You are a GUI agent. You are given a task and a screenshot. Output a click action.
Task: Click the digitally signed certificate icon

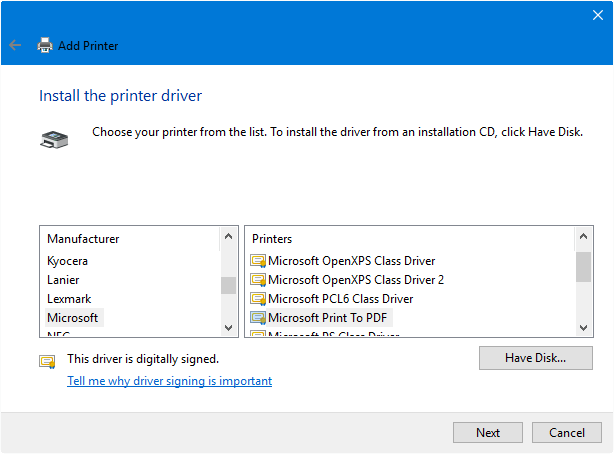(x=47, y=361)
